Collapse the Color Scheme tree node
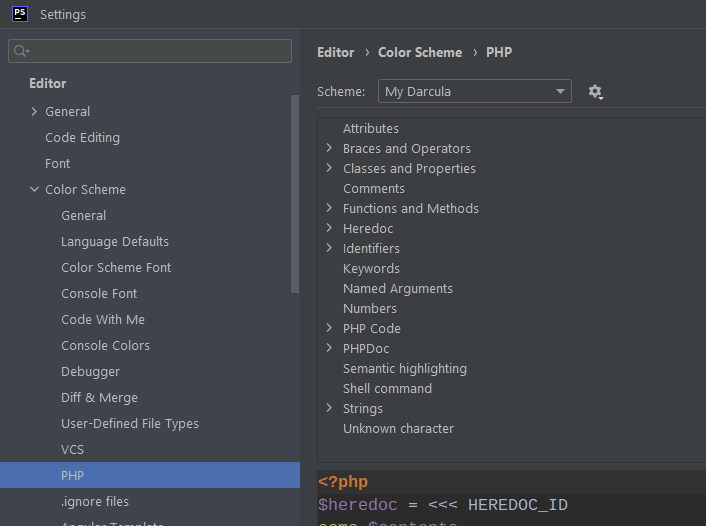Screen dimensions: 706x526 [34, 189]
